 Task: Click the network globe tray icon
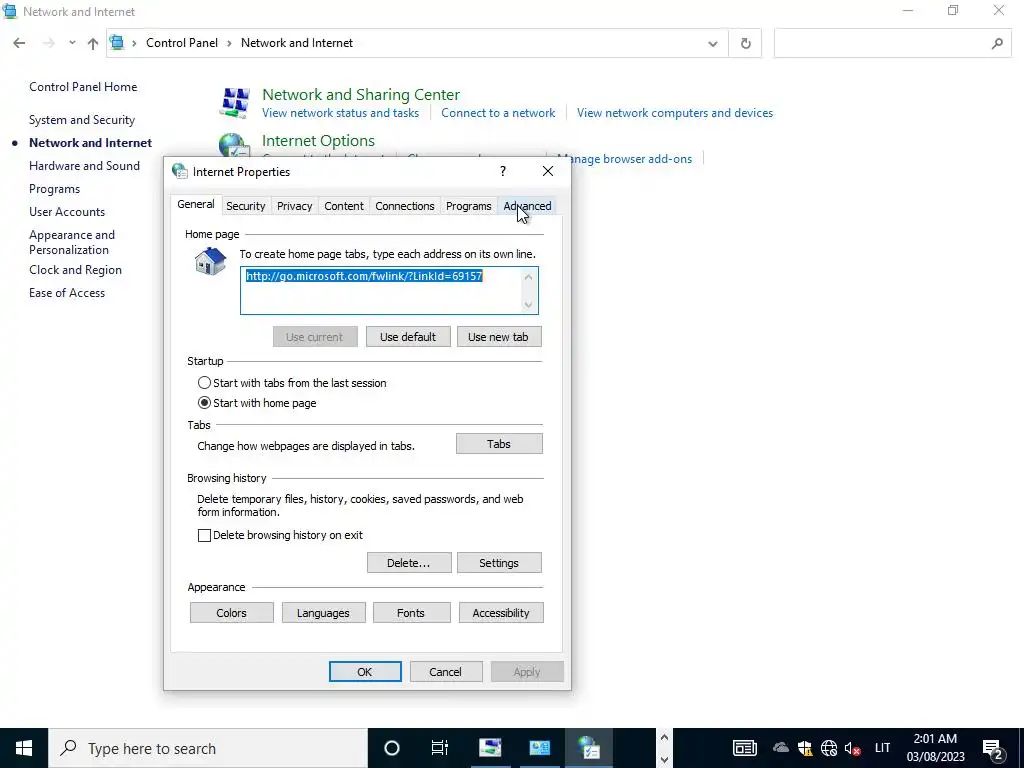[x=829, y=748]
